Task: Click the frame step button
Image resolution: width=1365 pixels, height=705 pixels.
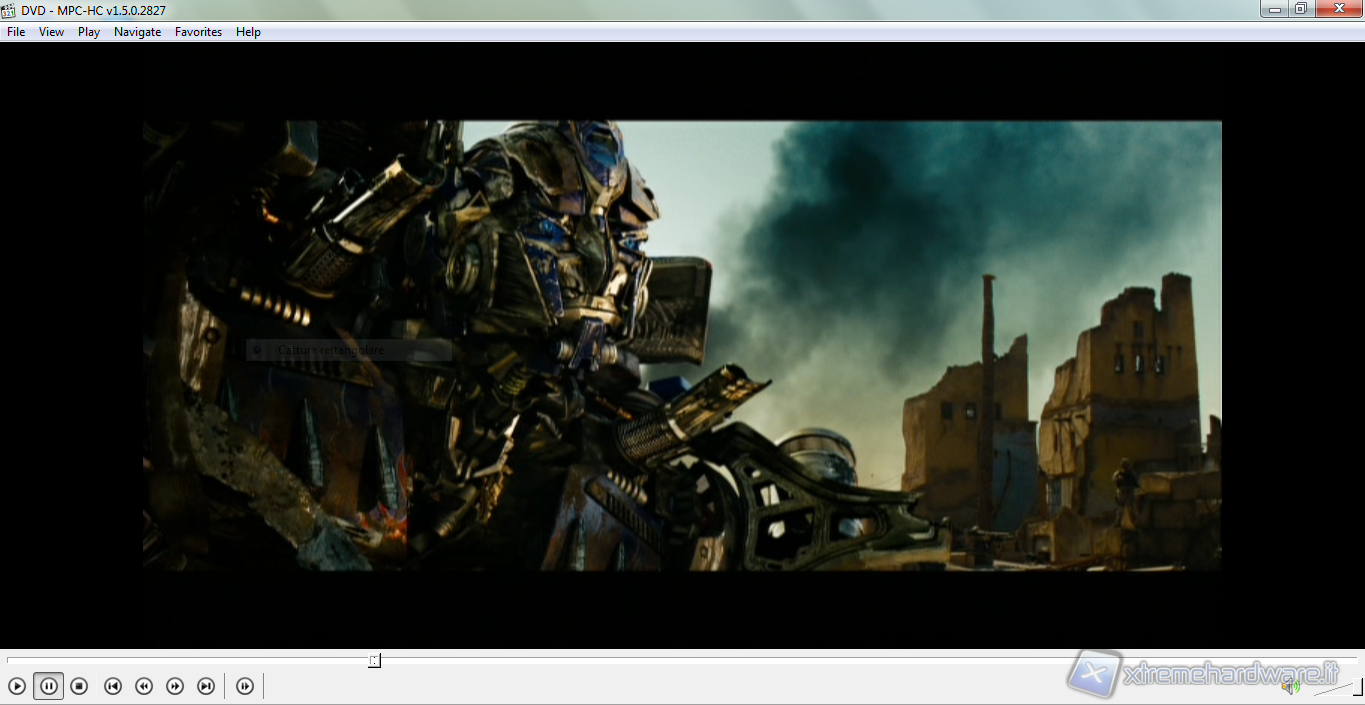Action: tap(245, 686)
